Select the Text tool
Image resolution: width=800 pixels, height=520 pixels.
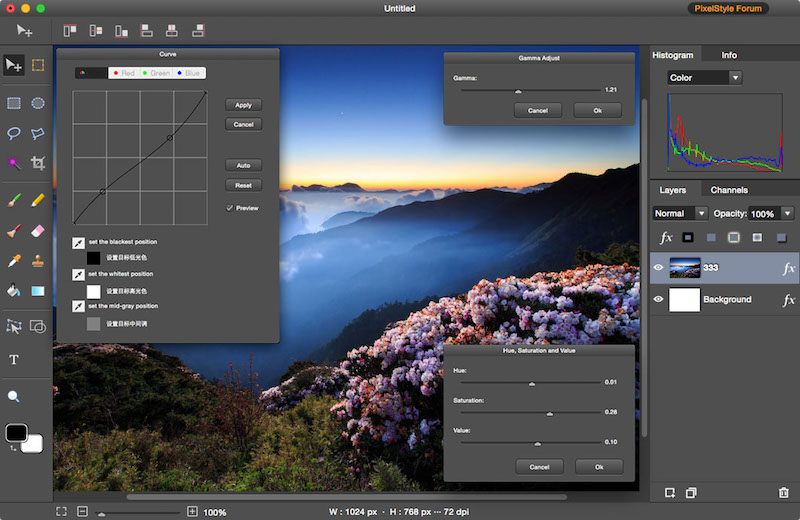coord(14,359)
